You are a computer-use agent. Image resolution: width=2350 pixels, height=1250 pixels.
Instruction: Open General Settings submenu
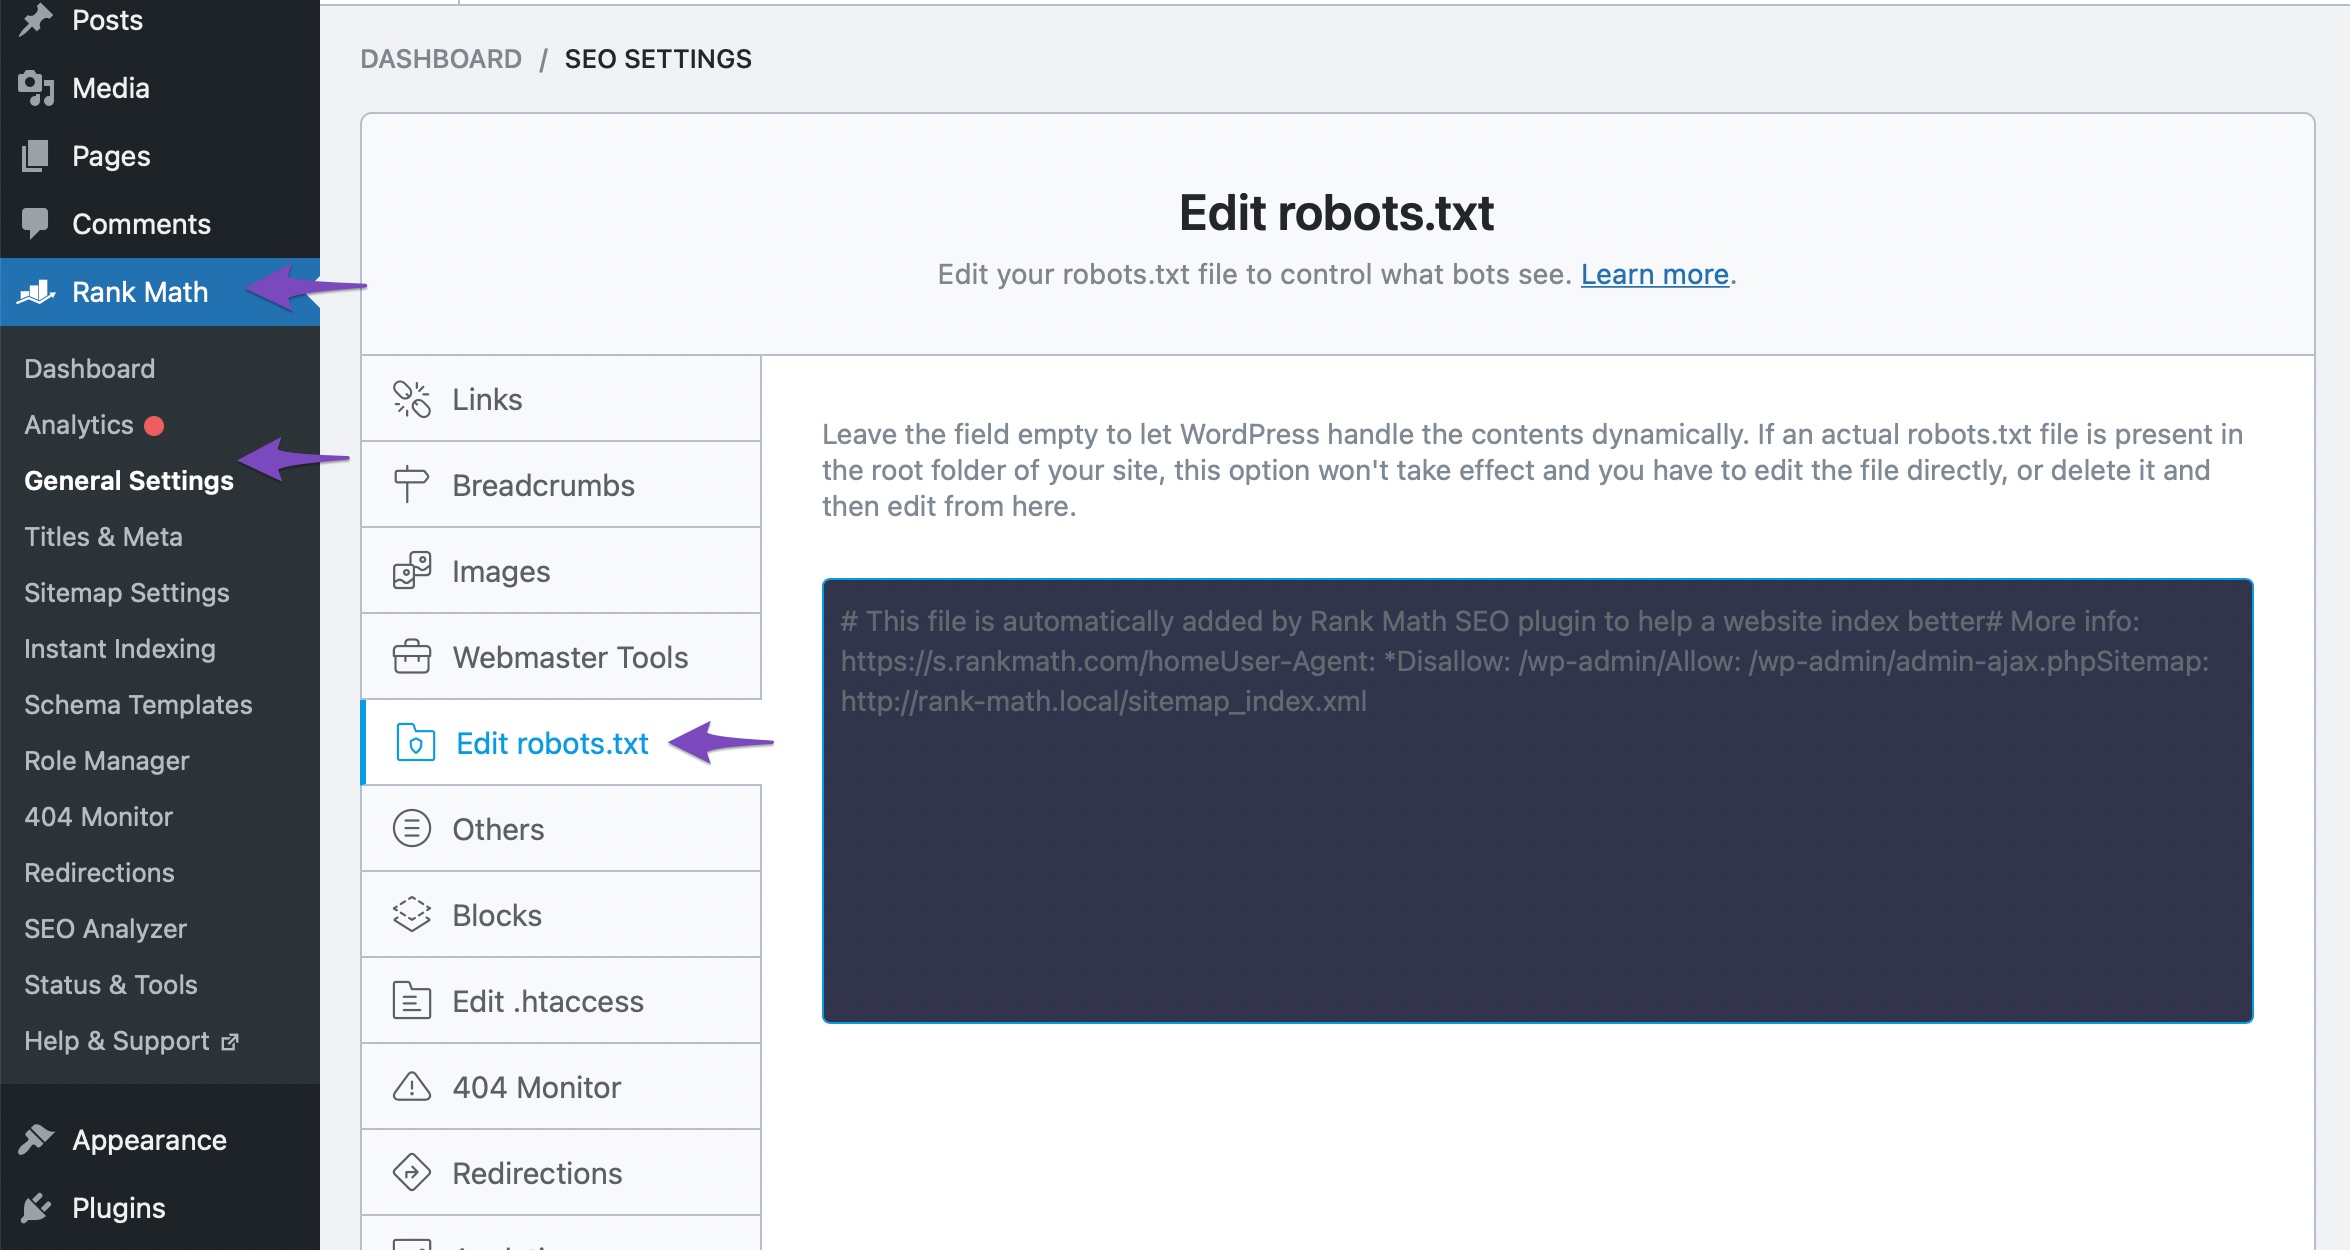click(129, 481)
